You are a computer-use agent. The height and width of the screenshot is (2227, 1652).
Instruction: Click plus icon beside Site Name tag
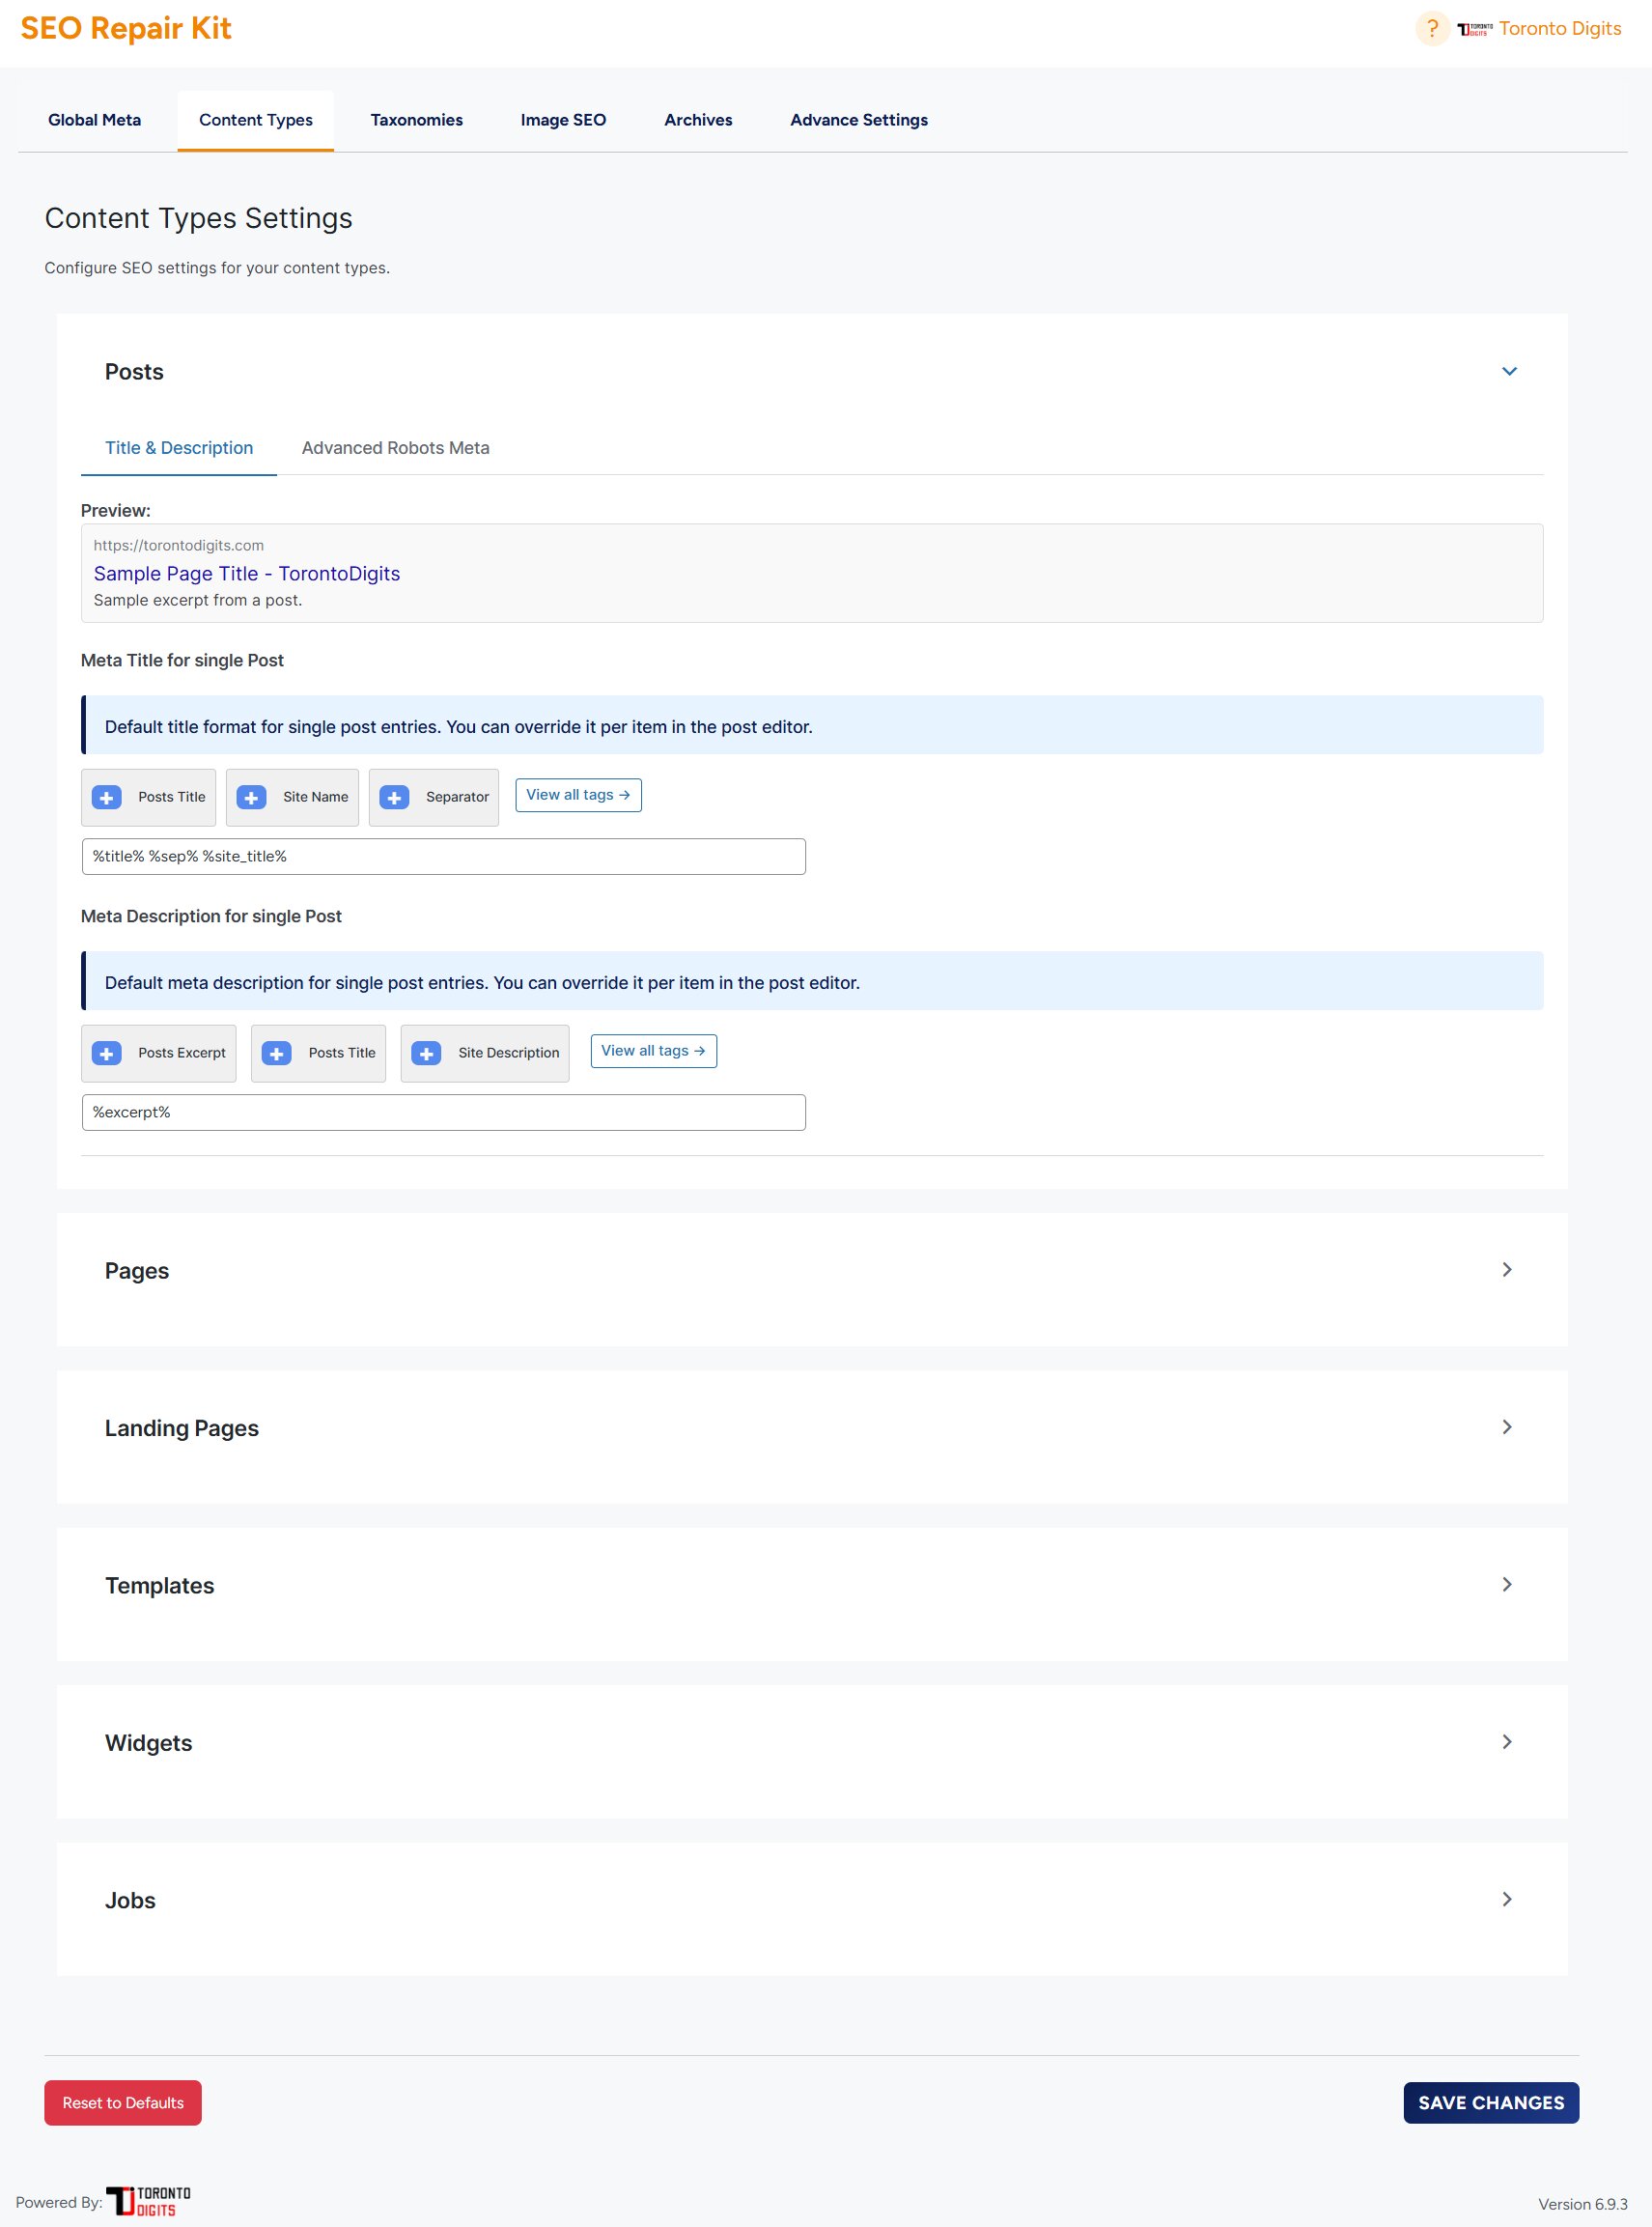pyautogui.click(x=251, y=797)
